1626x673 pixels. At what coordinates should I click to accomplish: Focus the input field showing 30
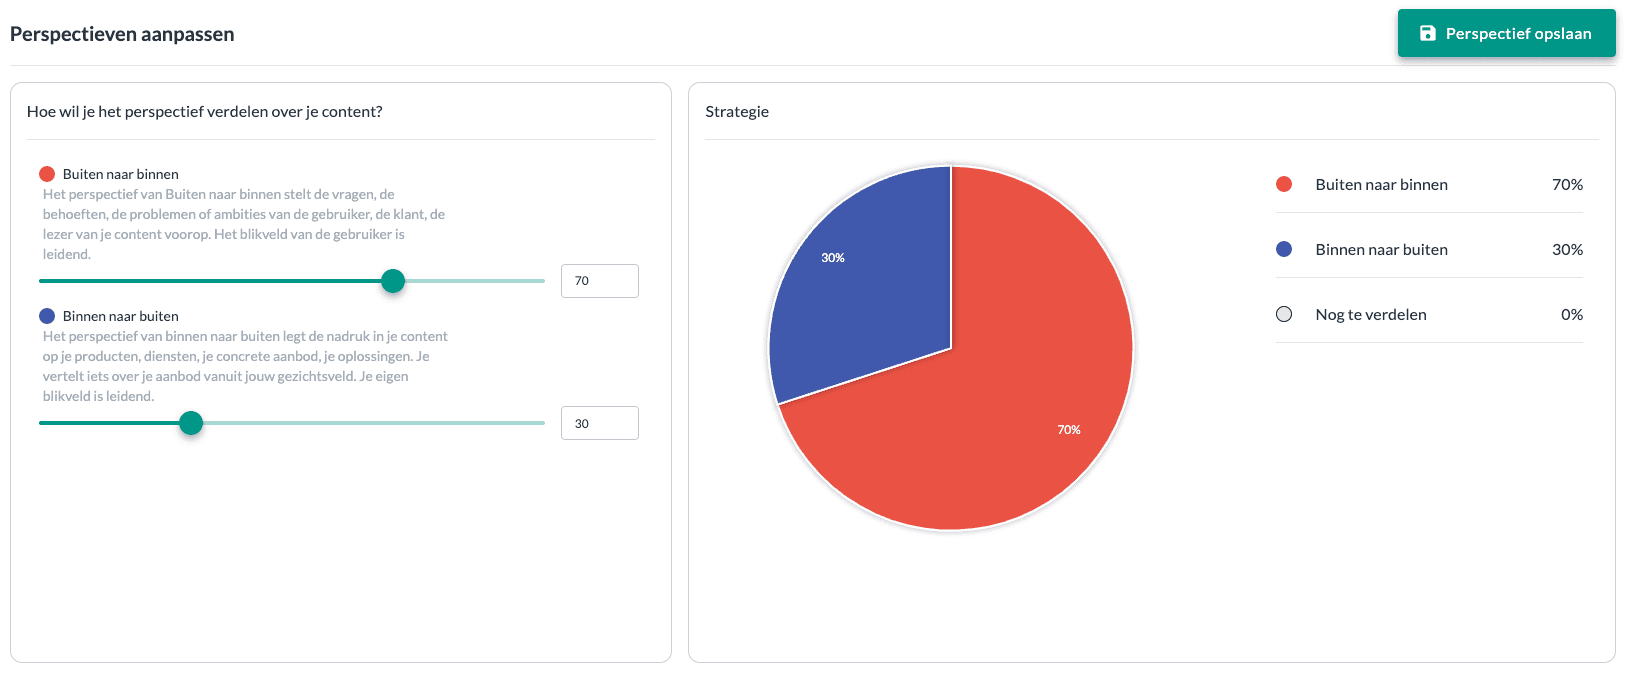point(600,423)
